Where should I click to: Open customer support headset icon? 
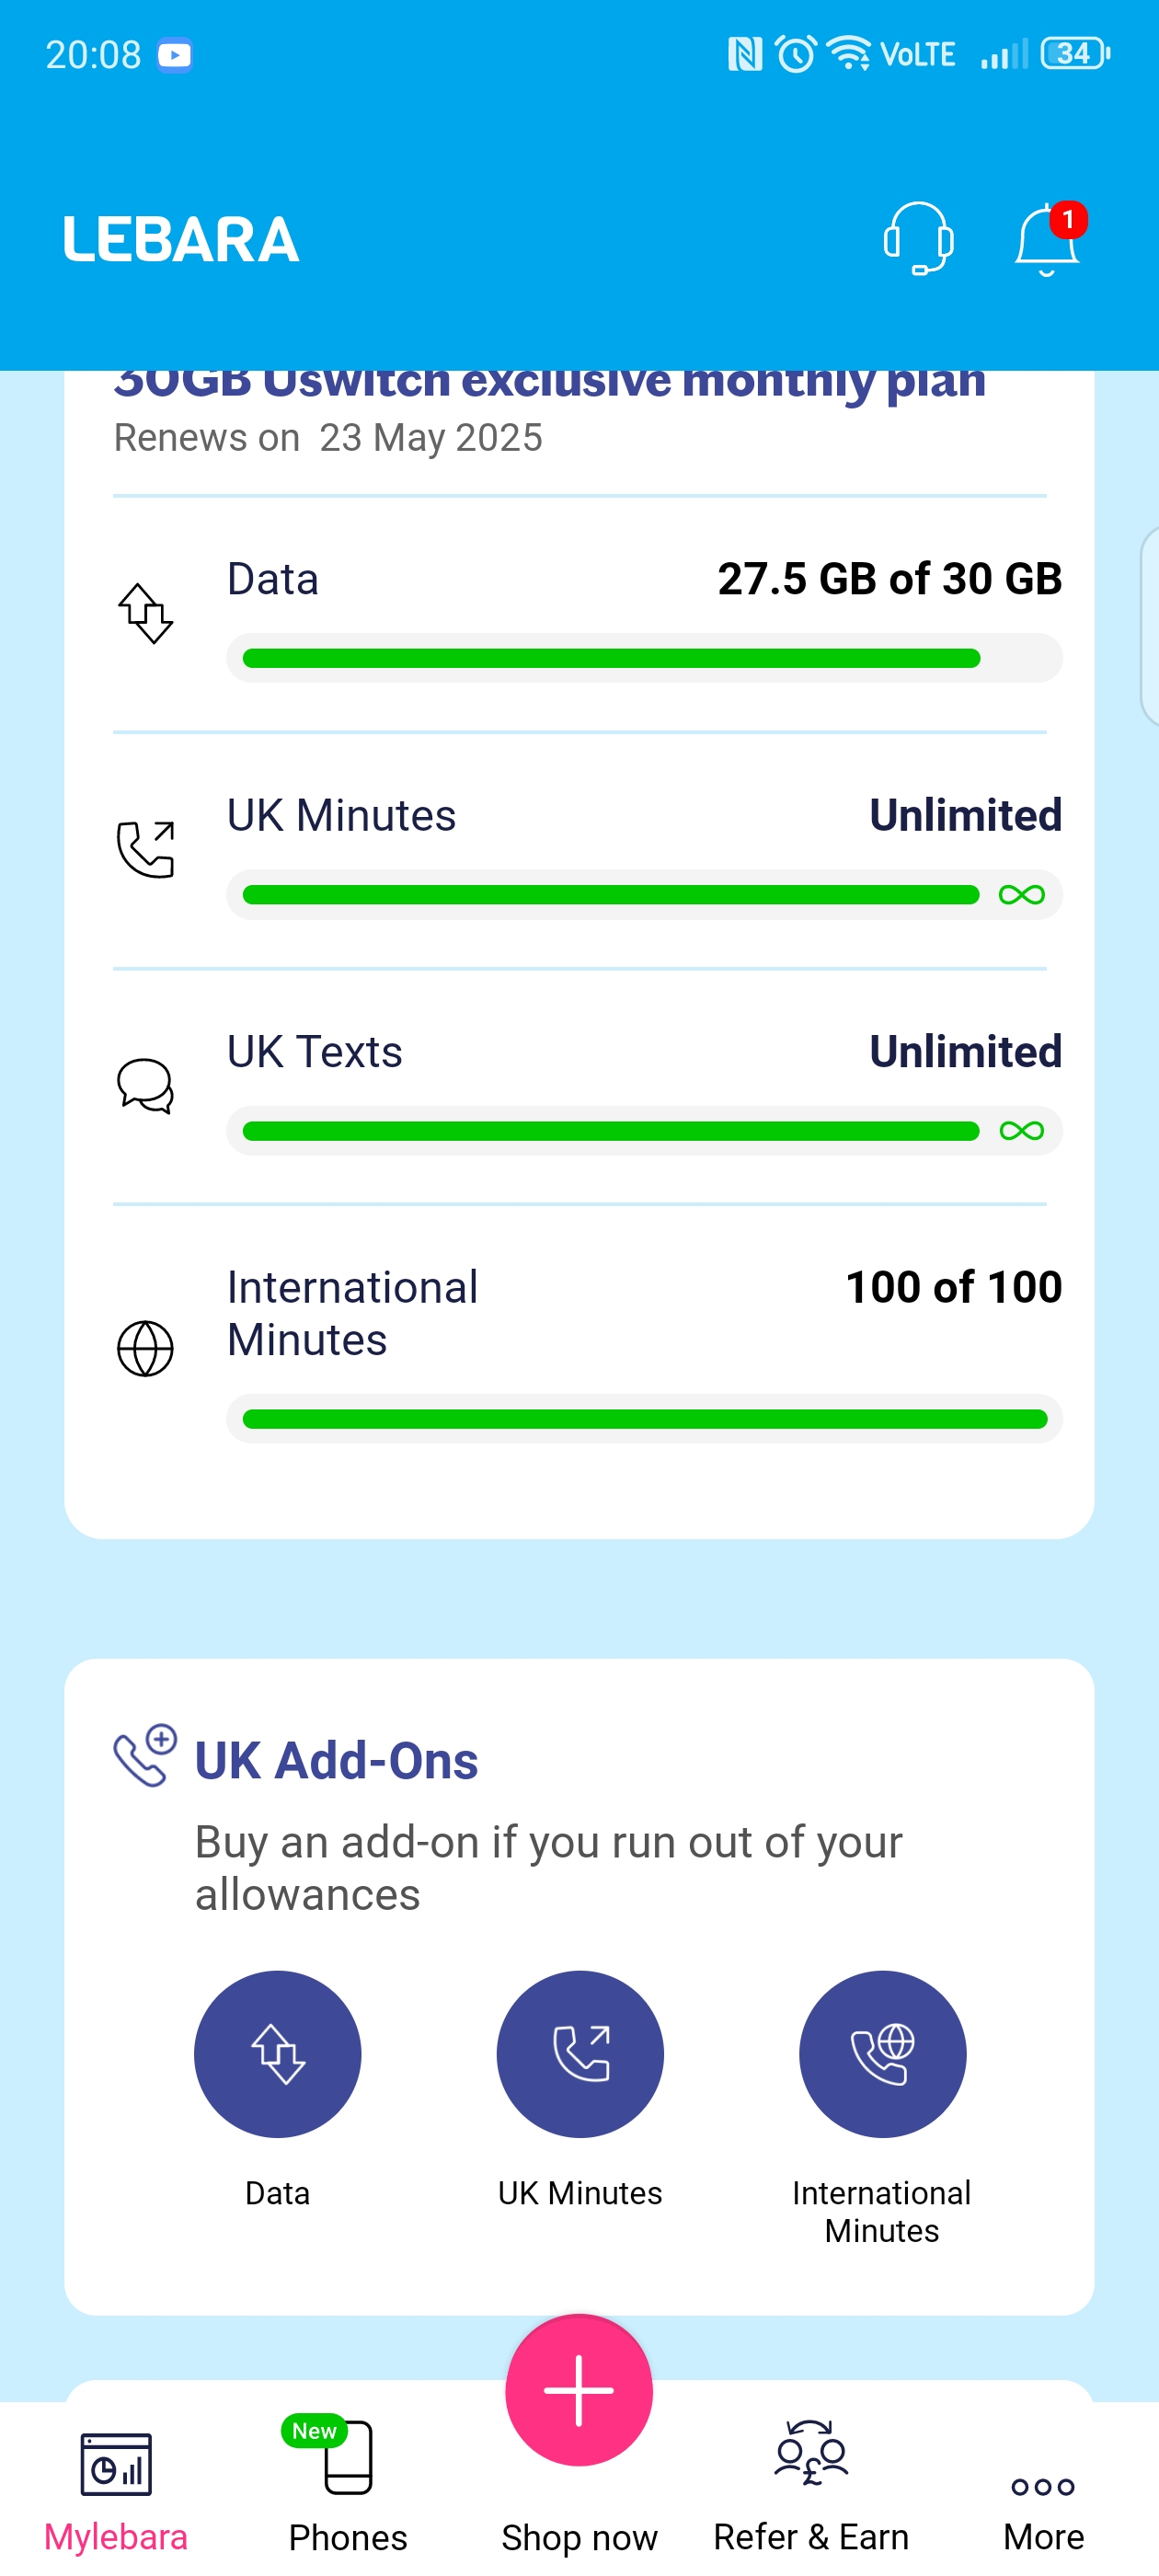tap(918, 238)
